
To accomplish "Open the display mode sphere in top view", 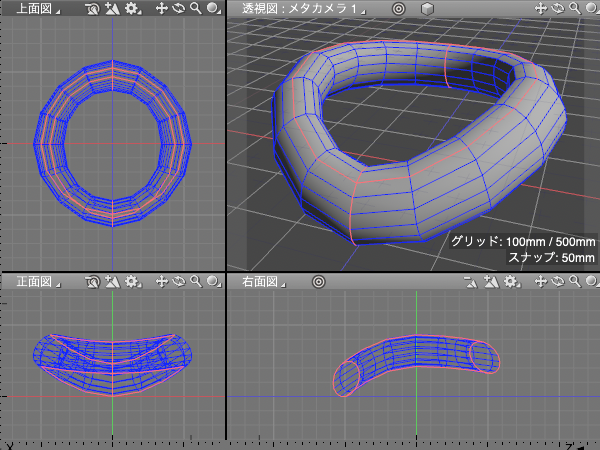I will coord(212,8).
